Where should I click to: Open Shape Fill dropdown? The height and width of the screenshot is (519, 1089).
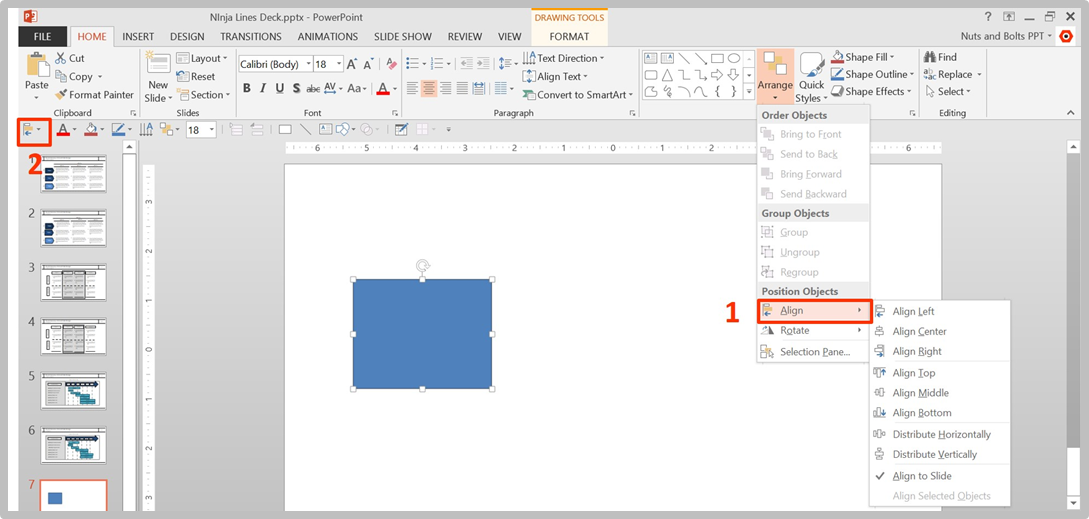[863, 57]
